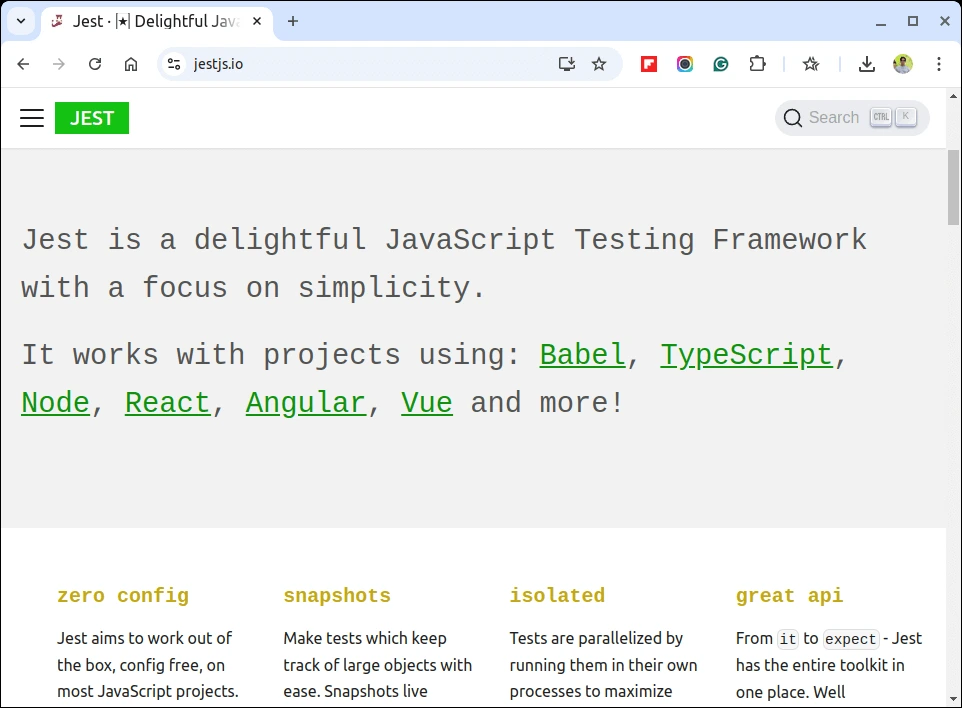Open the hamburger navigation menu
The image size is (962, 708).
click(32, 118)
